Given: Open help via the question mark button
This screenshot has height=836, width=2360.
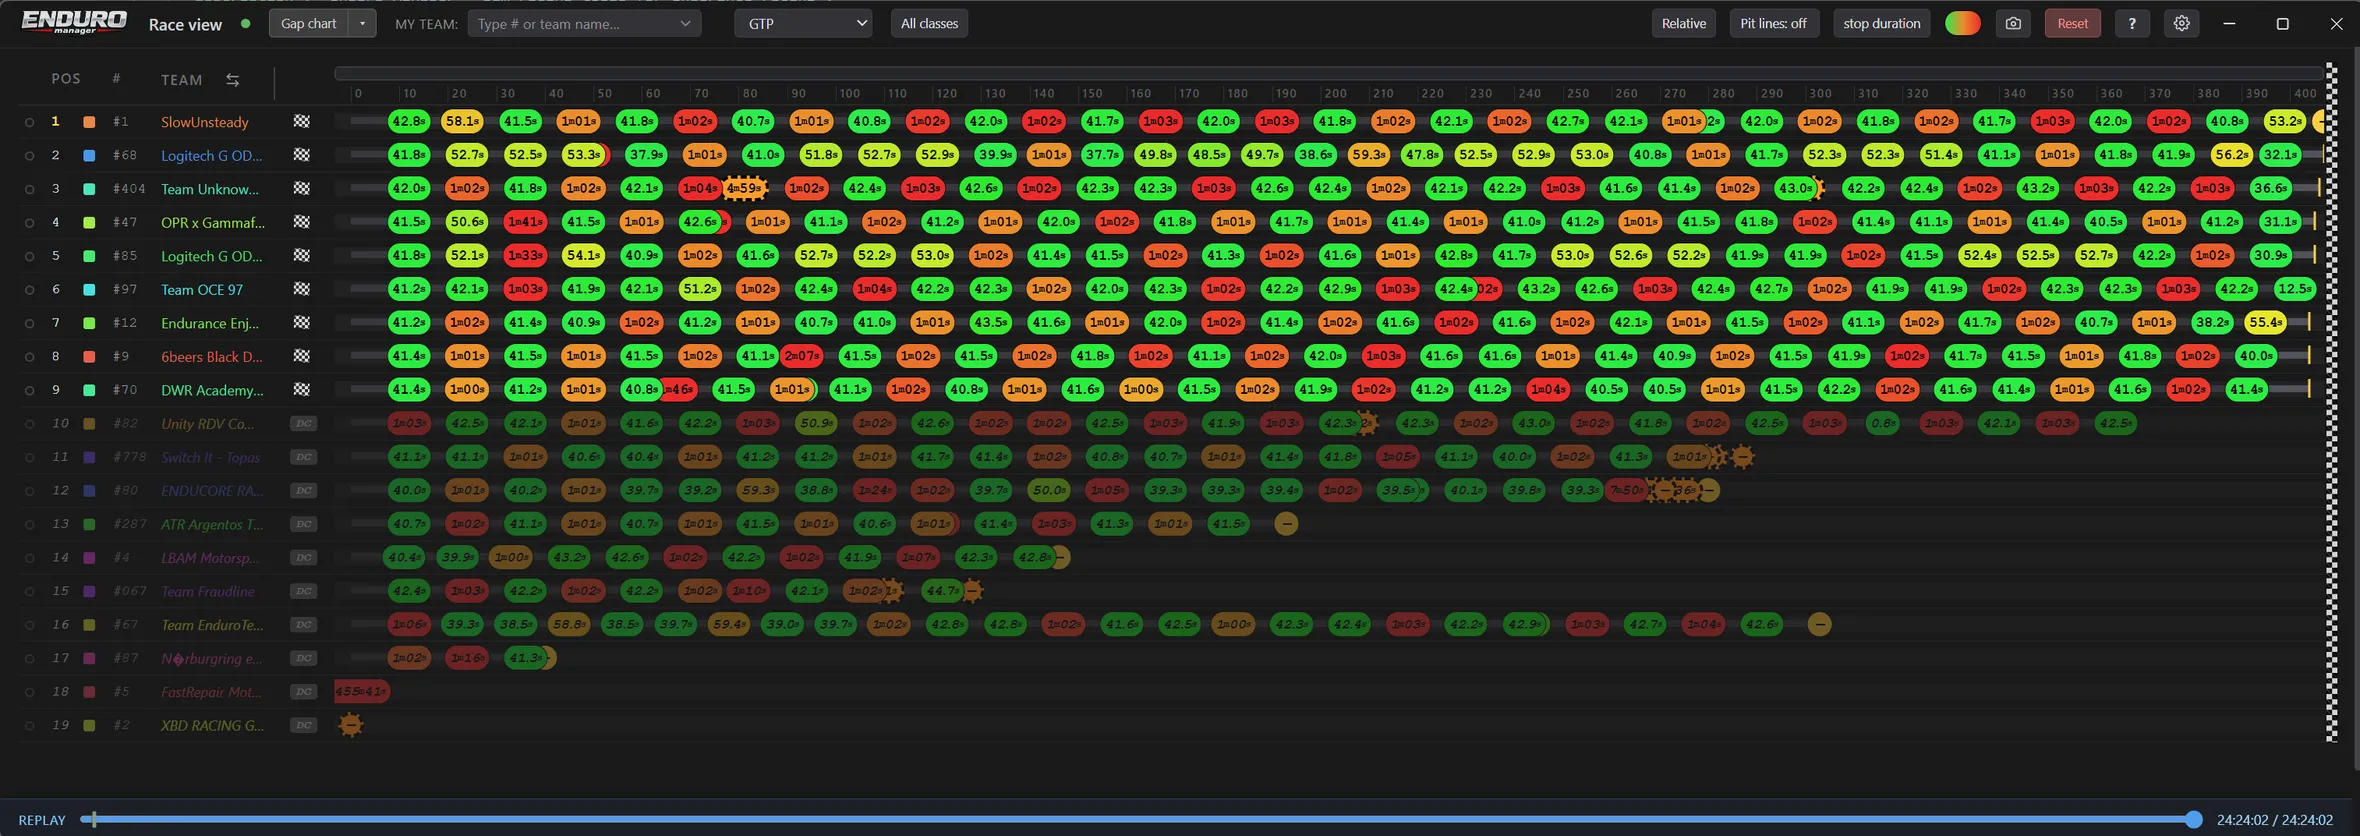Looking at the screenshot, I should click(x=2132, y=23).
